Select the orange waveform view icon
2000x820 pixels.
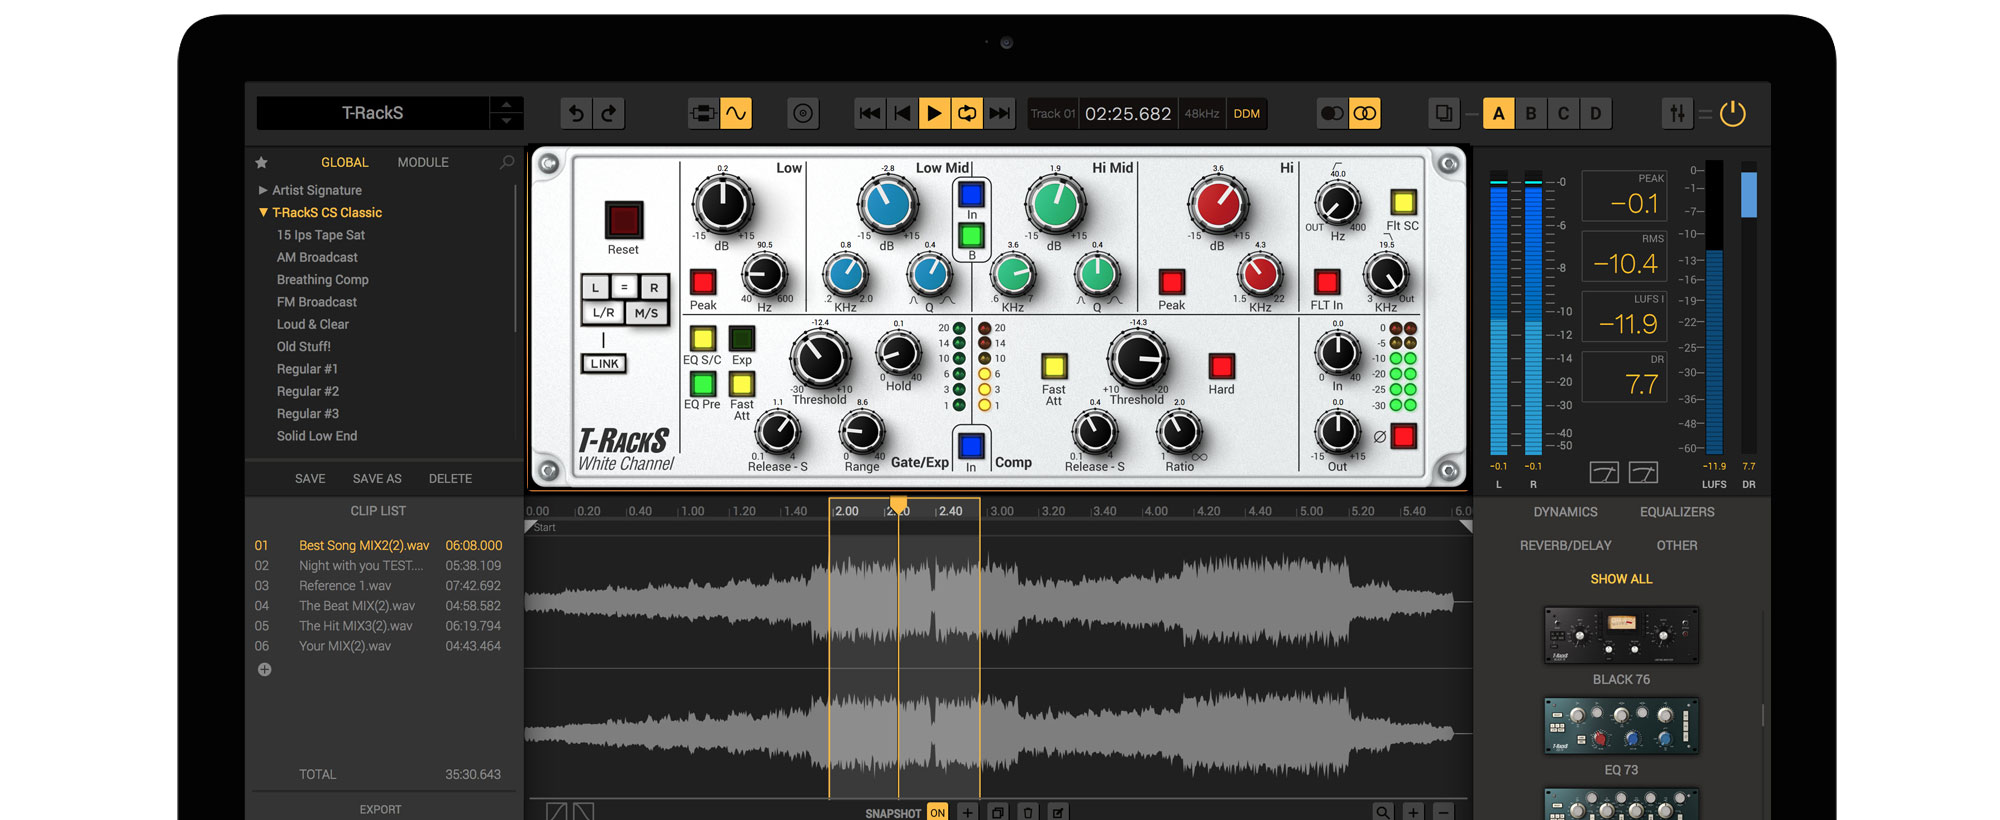[736, 114]
